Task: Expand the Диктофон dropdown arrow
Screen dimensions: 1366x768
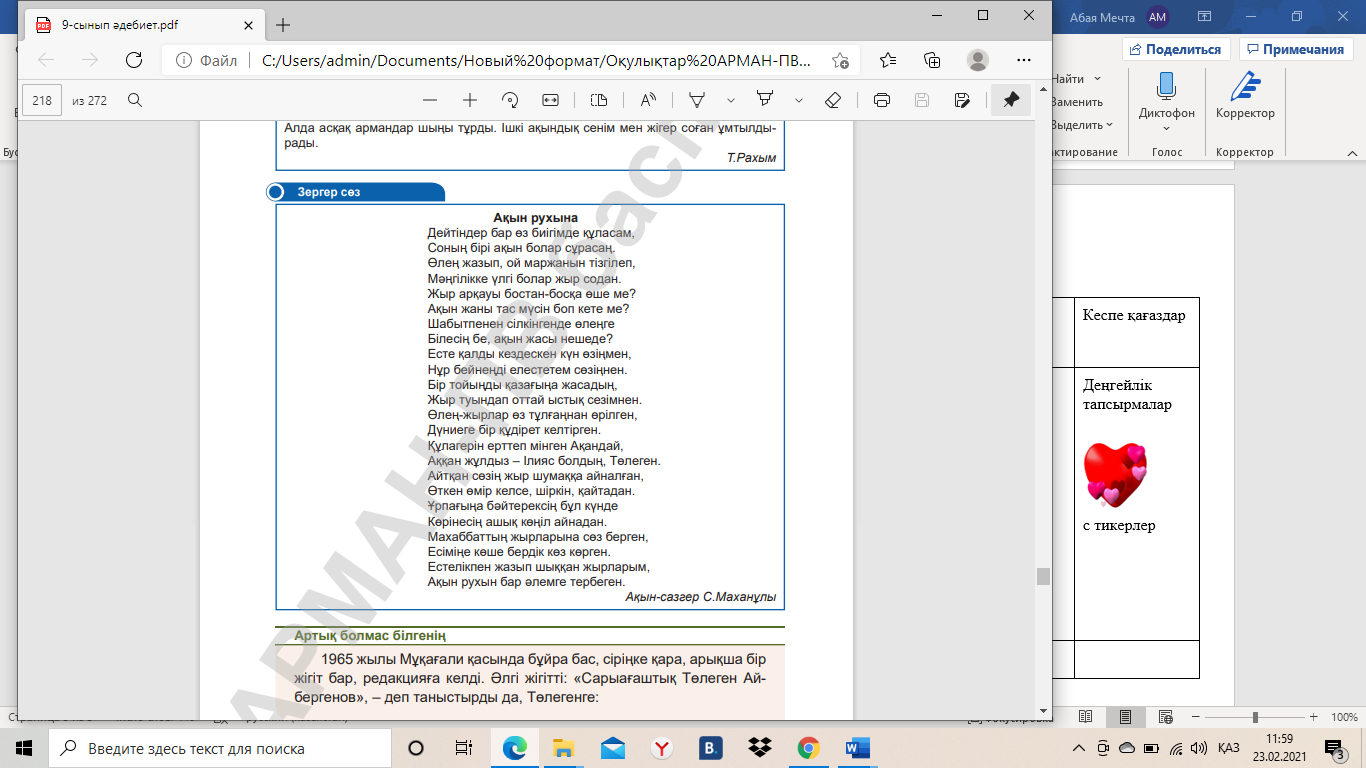Action: [1166, 128]
